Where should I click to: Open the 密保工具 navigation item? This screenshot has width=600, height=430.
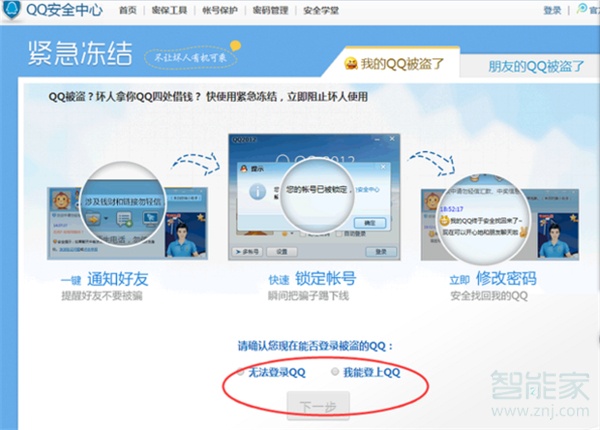click(170, 10)
